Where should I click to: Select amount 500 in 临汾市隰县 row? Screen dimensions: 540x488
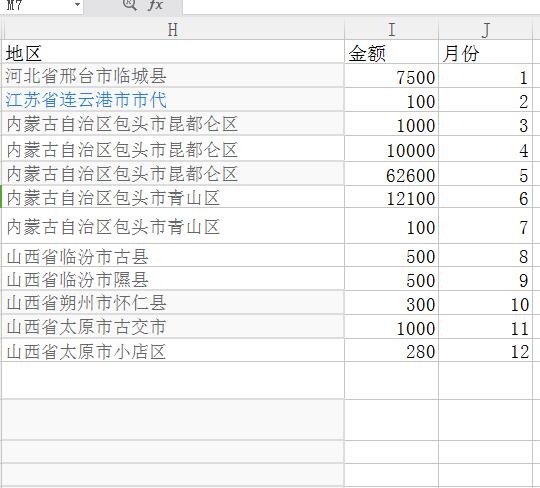pyautogui.click(x=392, y=279)
